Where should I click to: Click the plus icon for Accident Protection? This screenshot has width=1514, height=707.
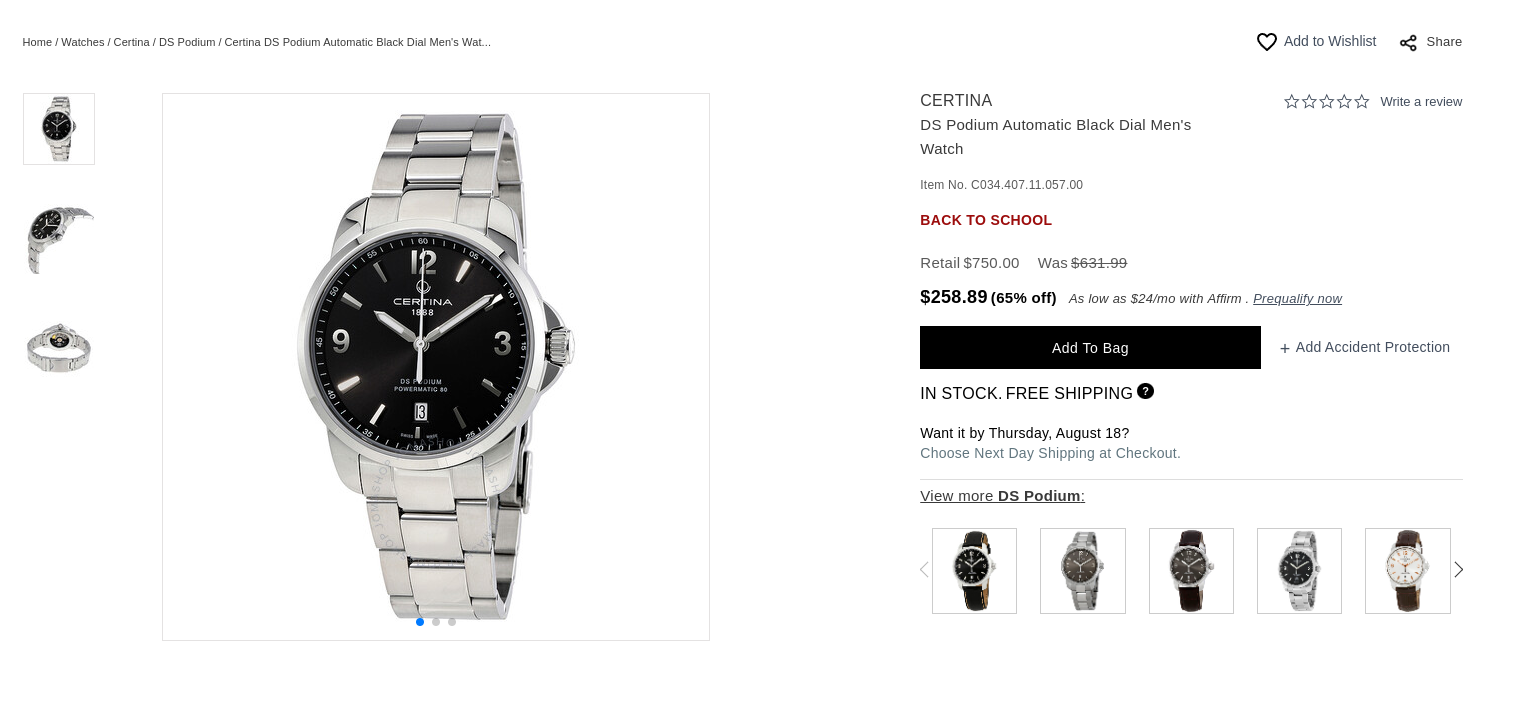[x=1285, y=349]
